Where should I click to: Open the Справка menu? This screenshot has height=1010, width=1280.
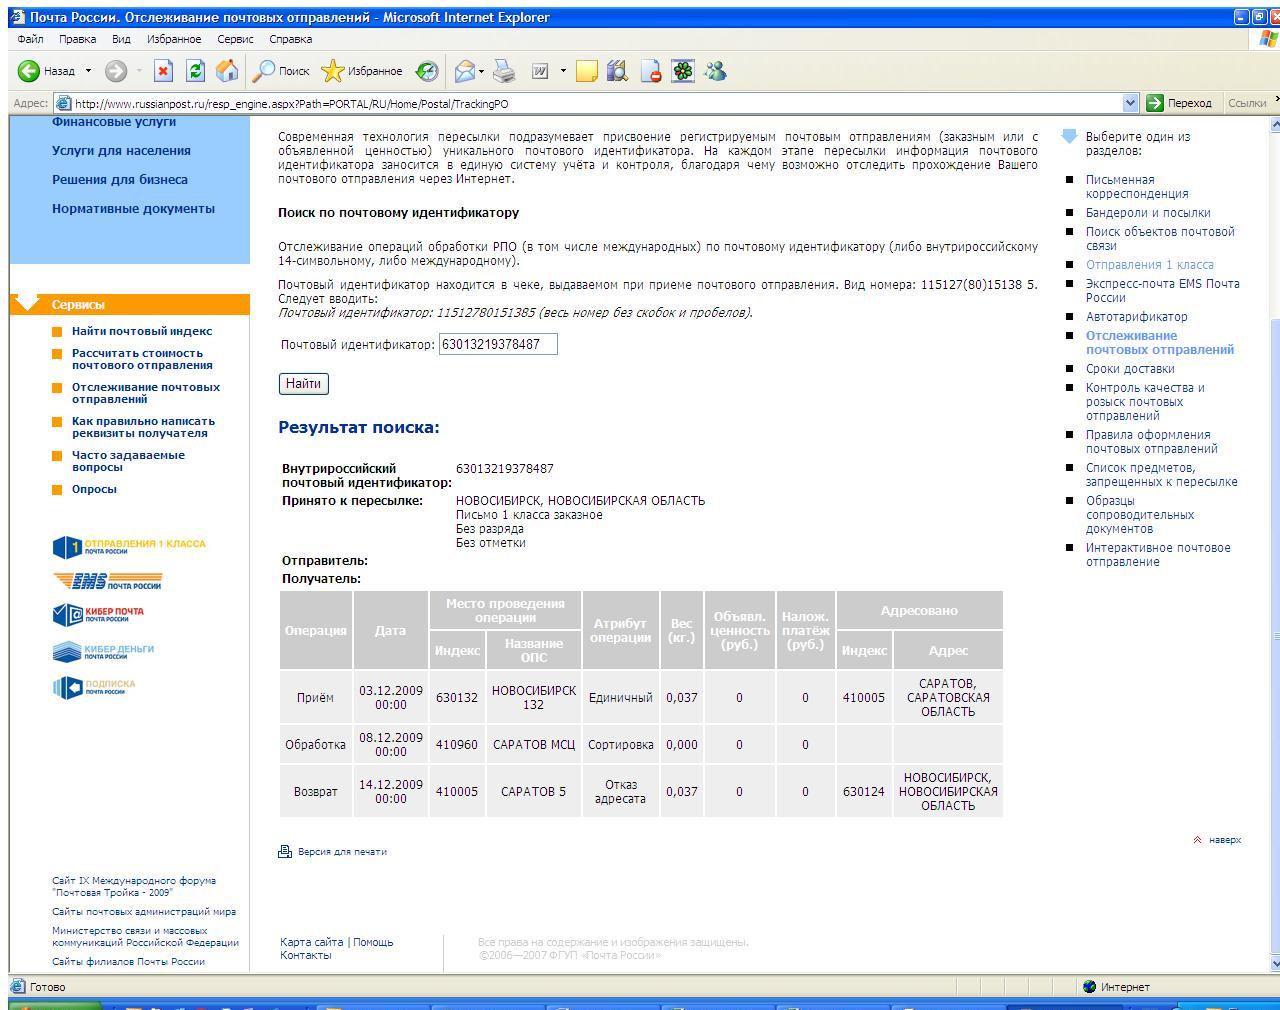click(290, 39)
